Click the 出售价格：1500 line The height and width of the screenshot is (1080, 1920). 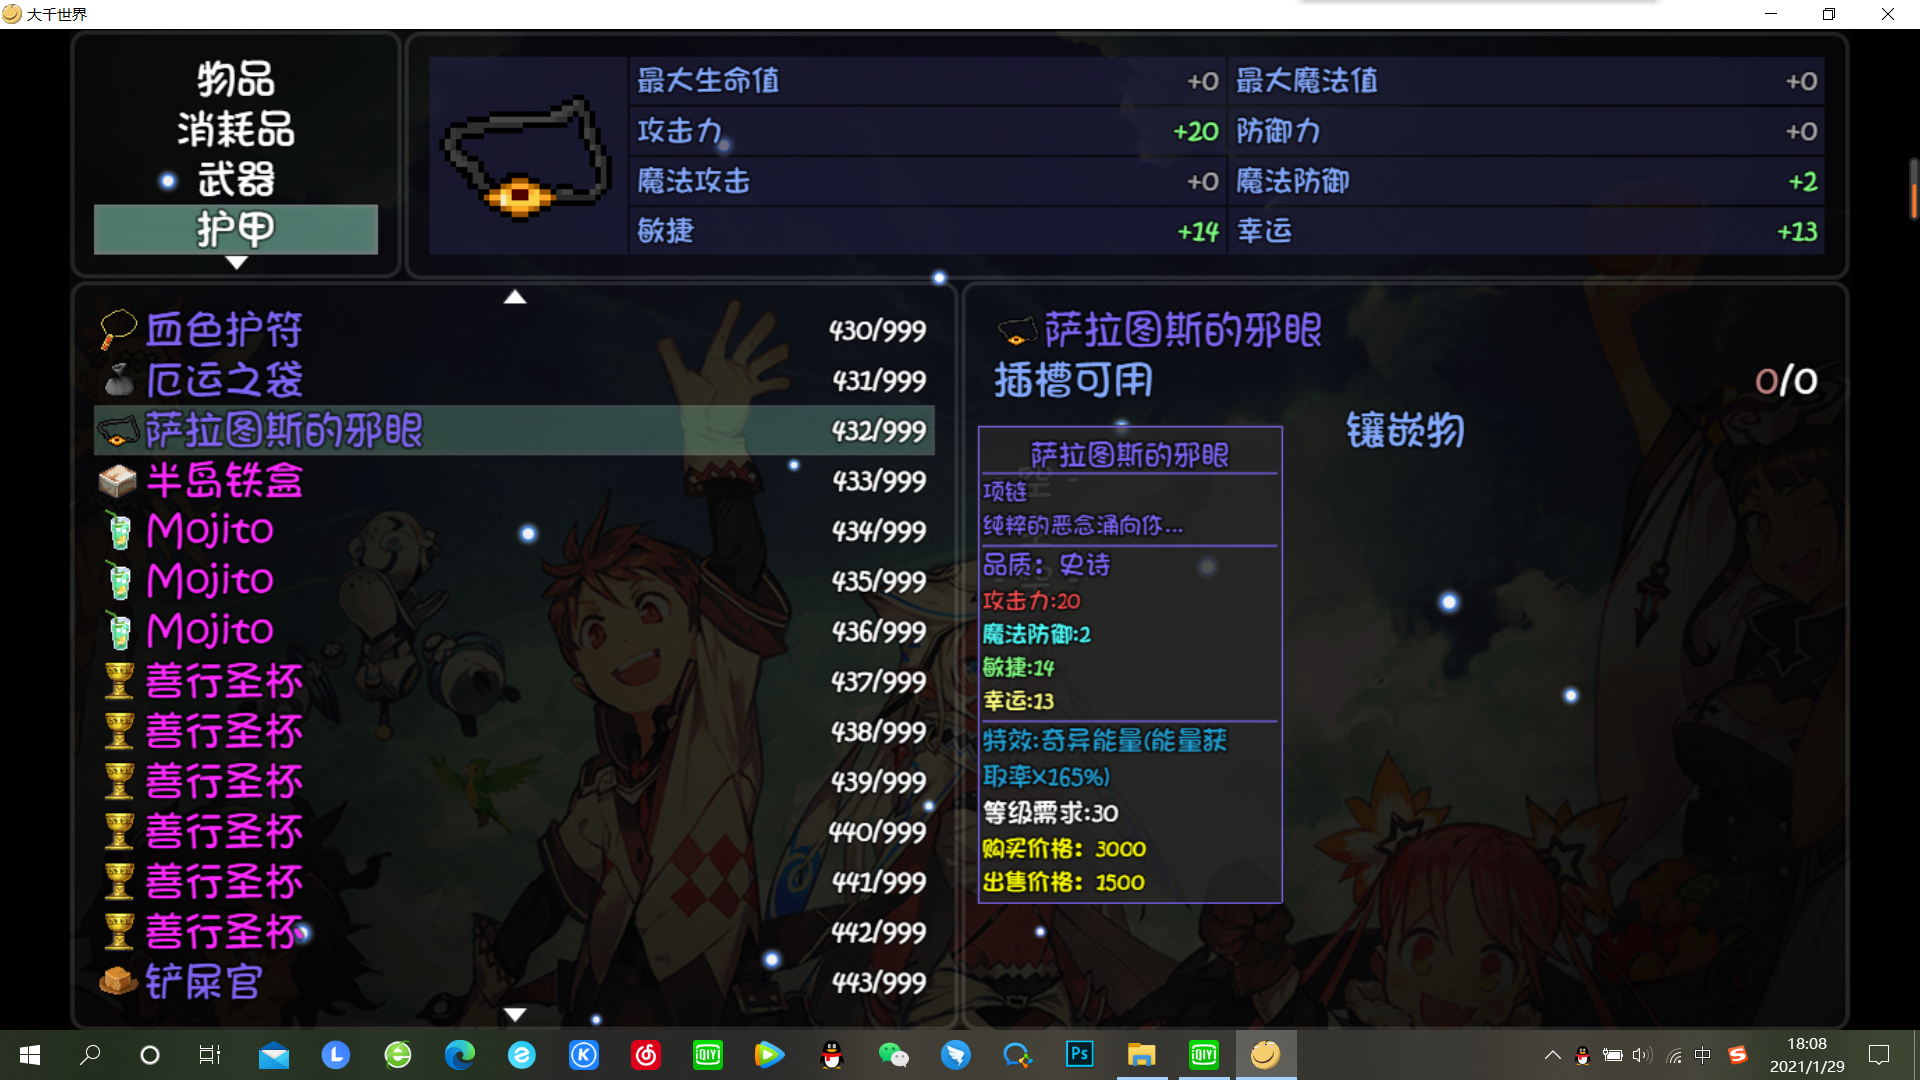tap(1063, 883)
